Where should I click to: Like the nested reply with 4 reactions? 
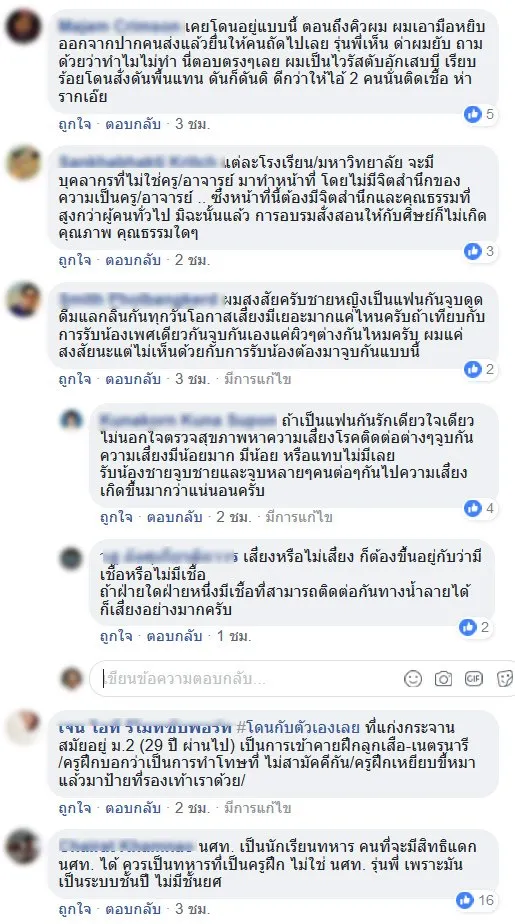pyautogui.click(x=116, y=517)
